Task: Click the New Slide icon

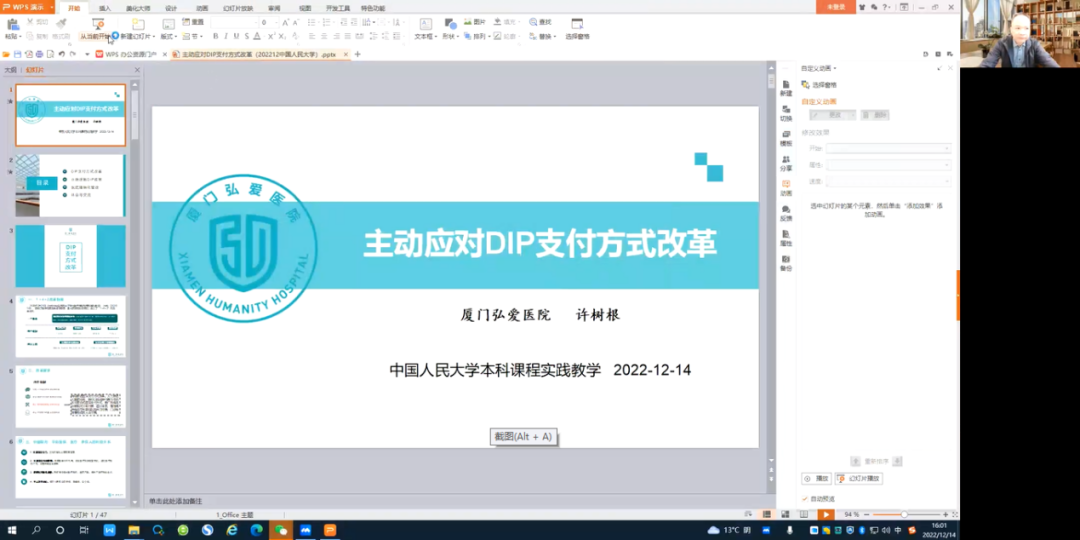Action: [x=138, y=24]
